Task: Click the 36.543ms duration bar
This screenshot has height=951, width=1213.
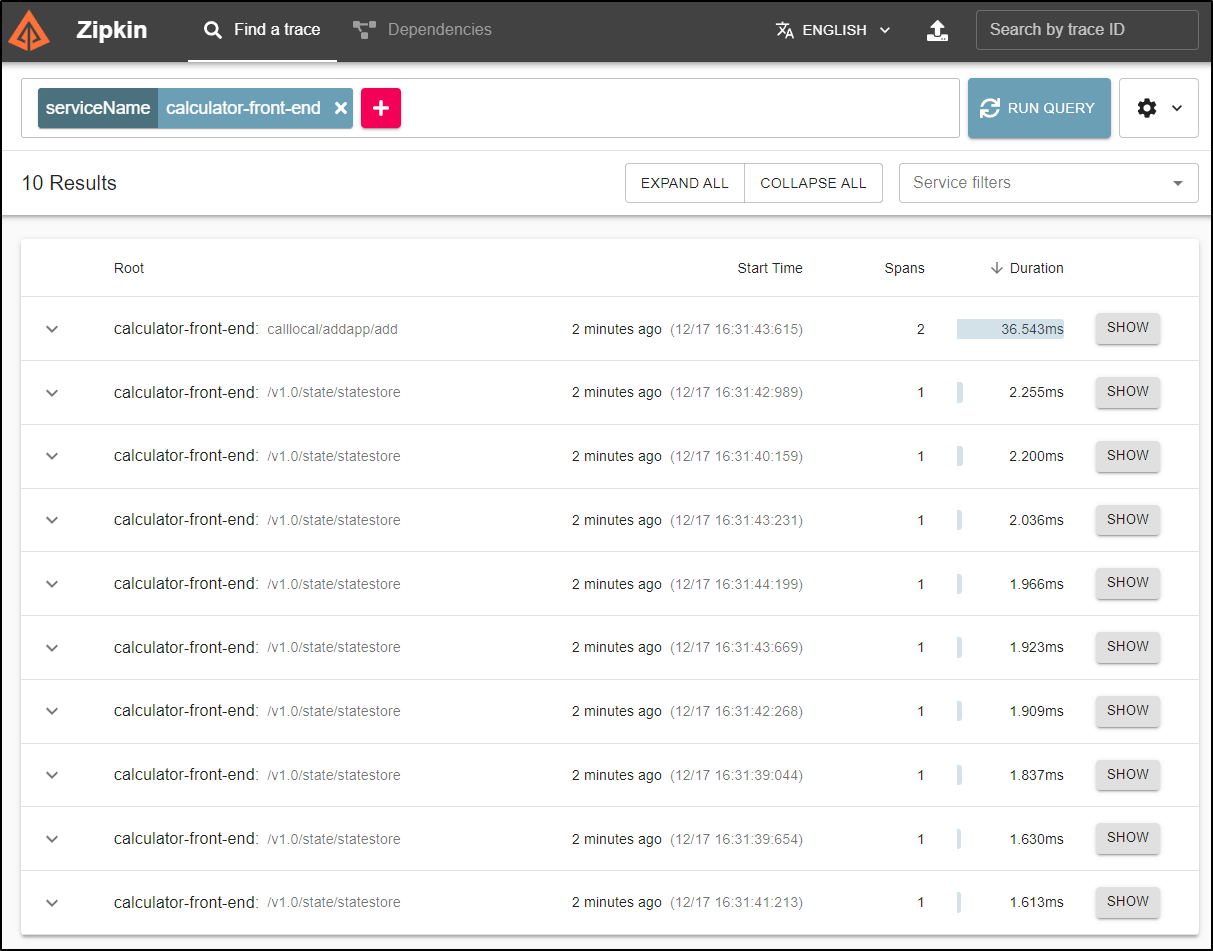Action: click(1010, 329)
